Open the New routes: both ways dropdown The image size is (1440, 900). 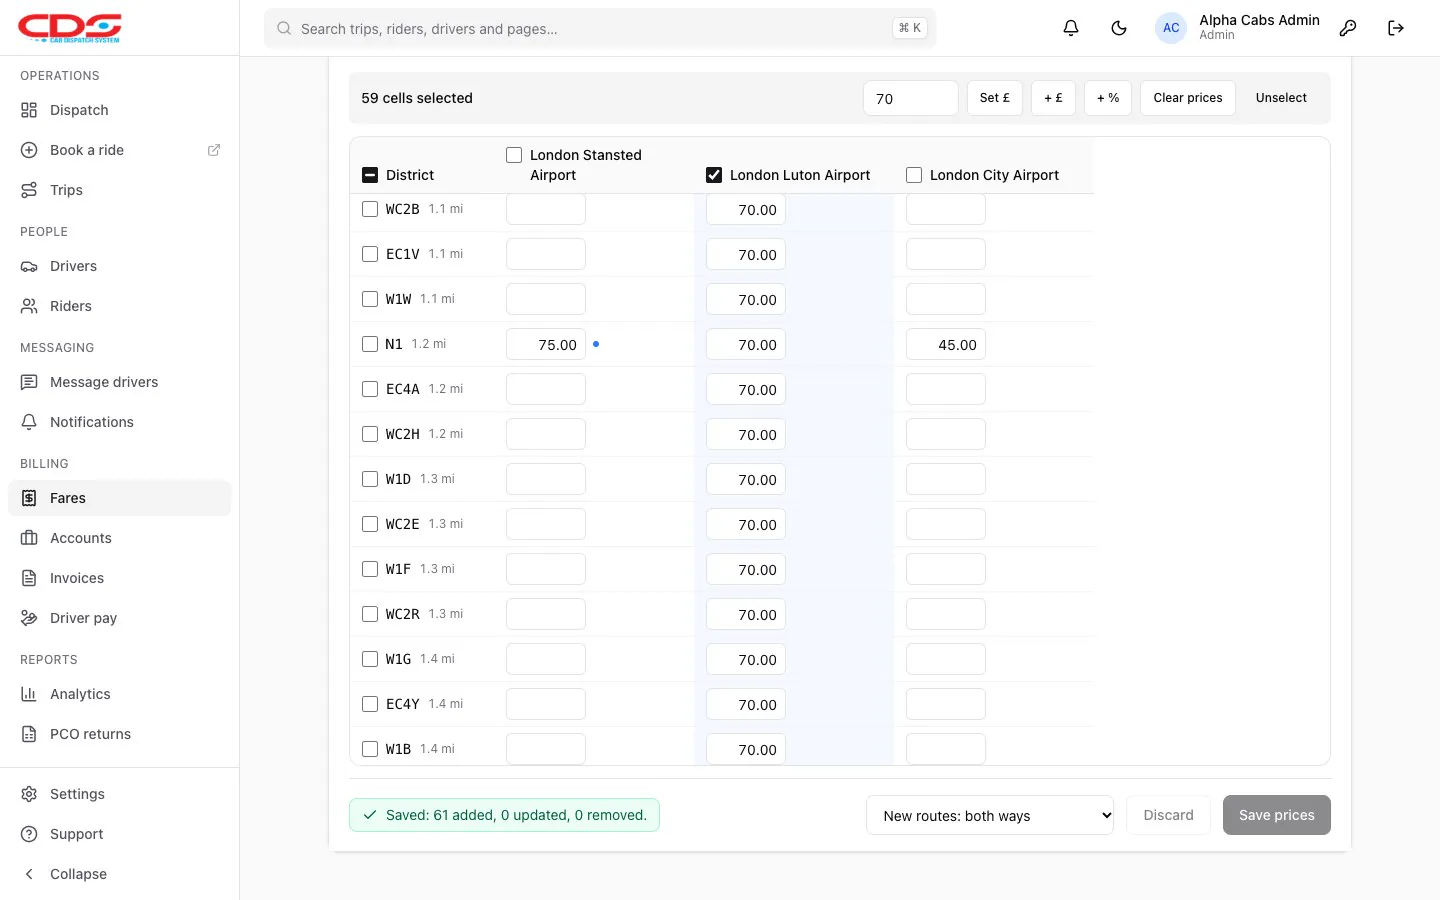point(990,815)
